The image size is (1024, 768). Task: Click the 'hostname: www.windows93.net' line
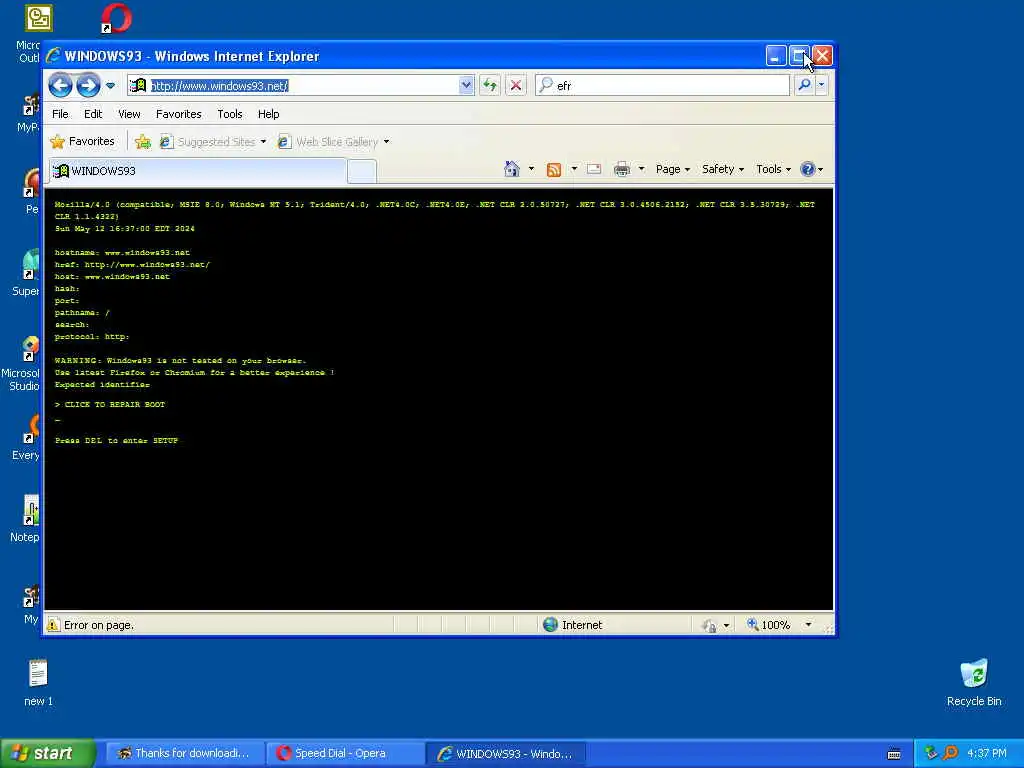[122, 253]
